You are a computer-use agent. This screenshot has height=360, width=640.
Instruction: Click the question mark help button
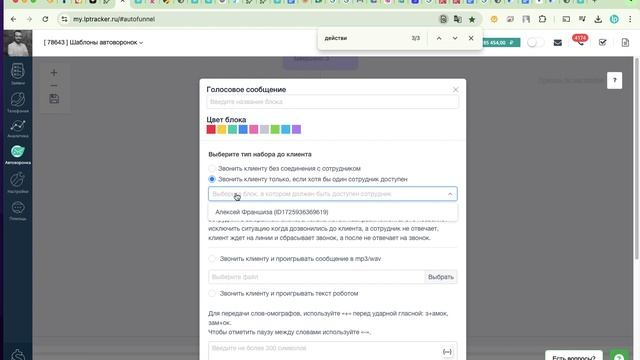614,80
